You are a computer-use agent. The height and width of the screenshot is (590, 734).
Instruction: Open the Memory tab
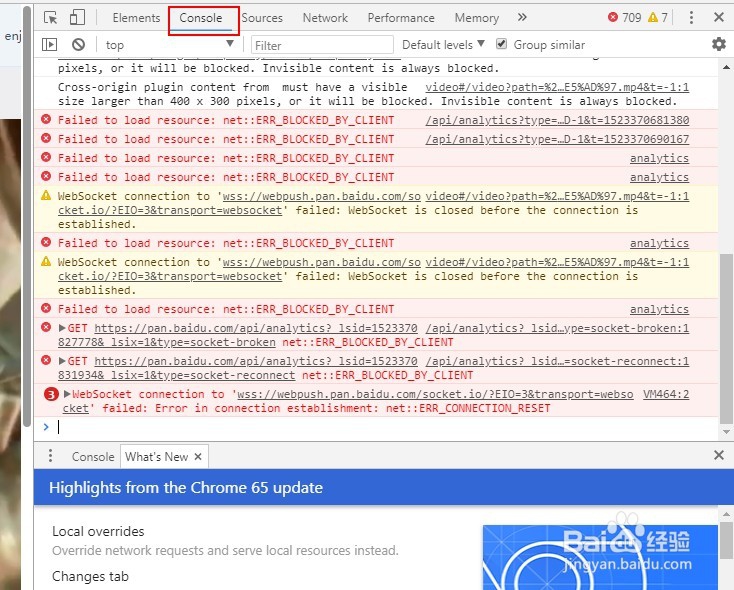point(477,18)
